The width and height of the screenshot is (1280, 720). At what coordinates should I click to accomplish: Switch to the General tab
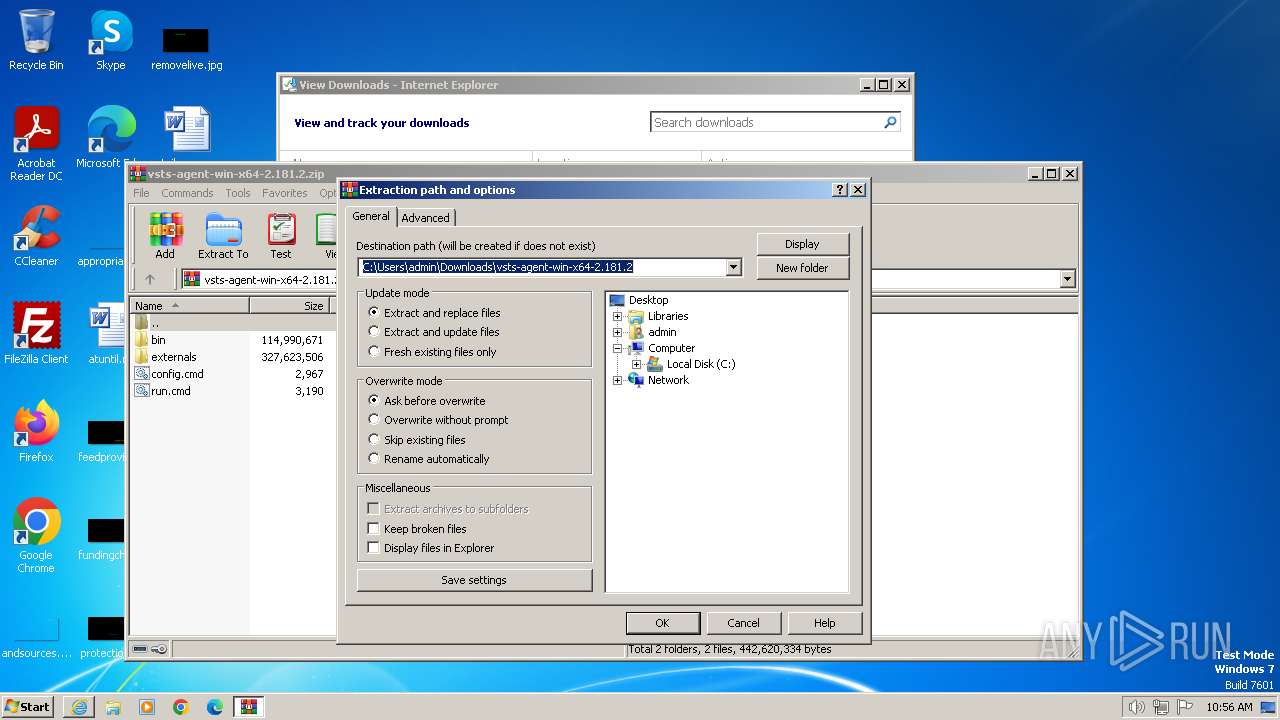click(371, 216)
